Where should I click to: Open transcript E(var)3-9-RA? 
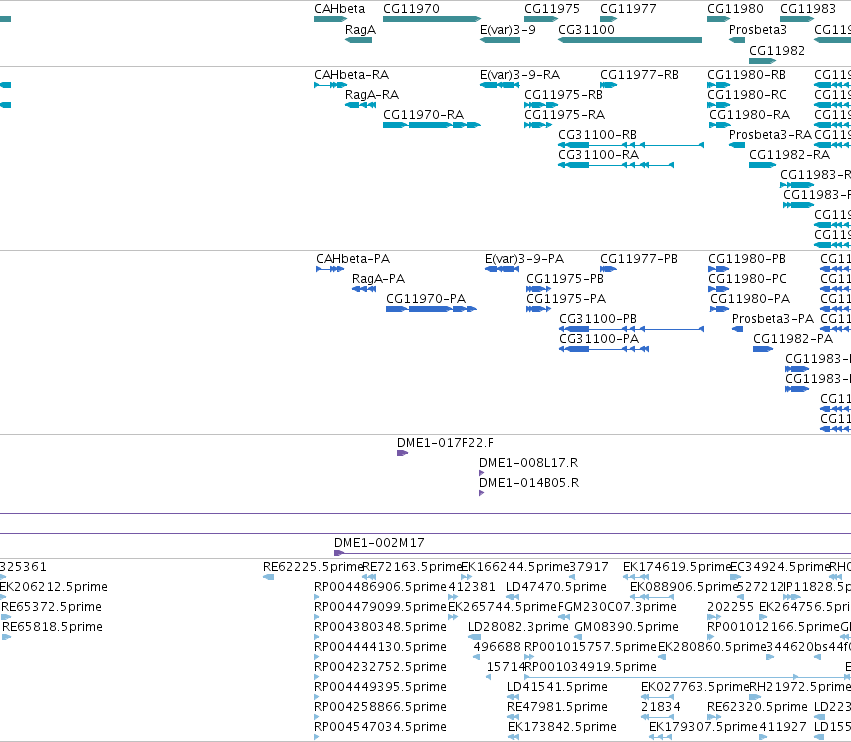point(500,85)
